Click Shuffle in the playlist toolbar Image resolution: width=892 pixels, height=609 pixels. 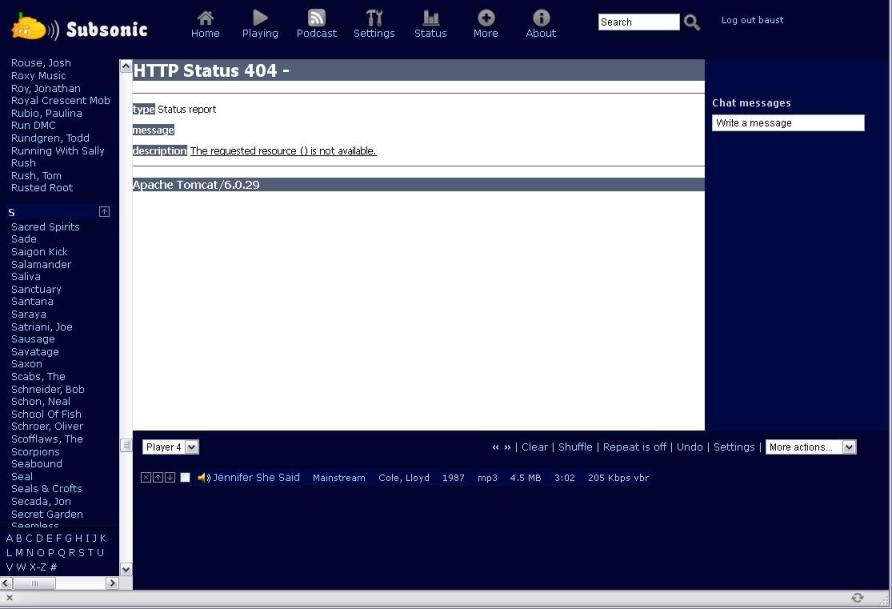[575, 447]
